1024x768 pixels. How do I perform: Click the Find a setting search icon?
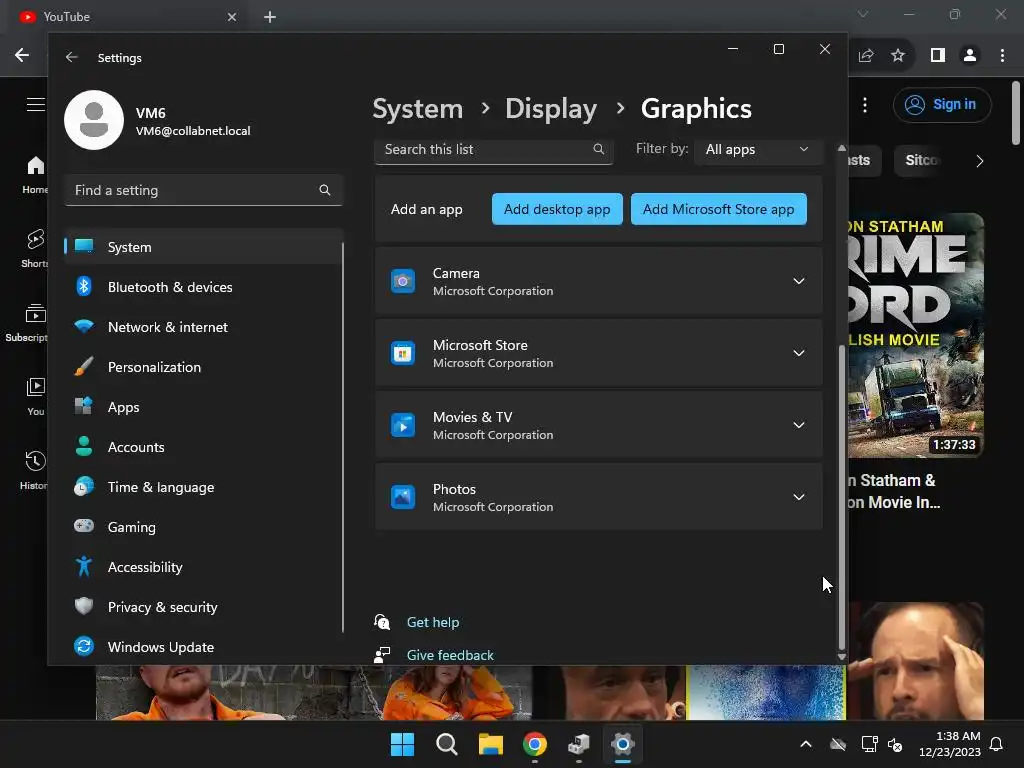(325, 190)
